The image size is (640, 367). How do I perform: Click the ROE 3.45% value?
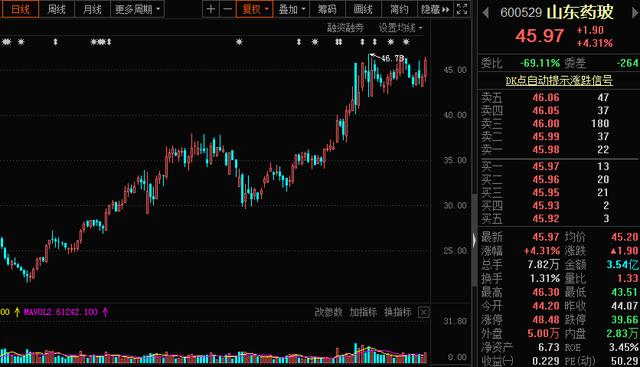[624, 347]
